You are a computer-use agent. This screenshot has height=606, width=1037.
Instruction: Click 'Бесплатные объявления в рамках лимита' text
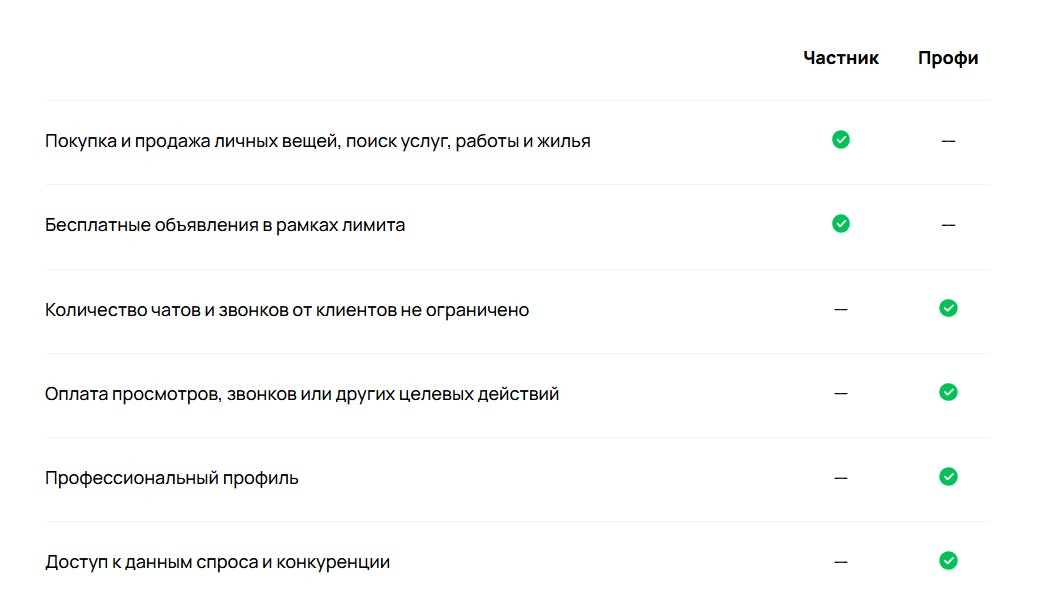[225, 225]
